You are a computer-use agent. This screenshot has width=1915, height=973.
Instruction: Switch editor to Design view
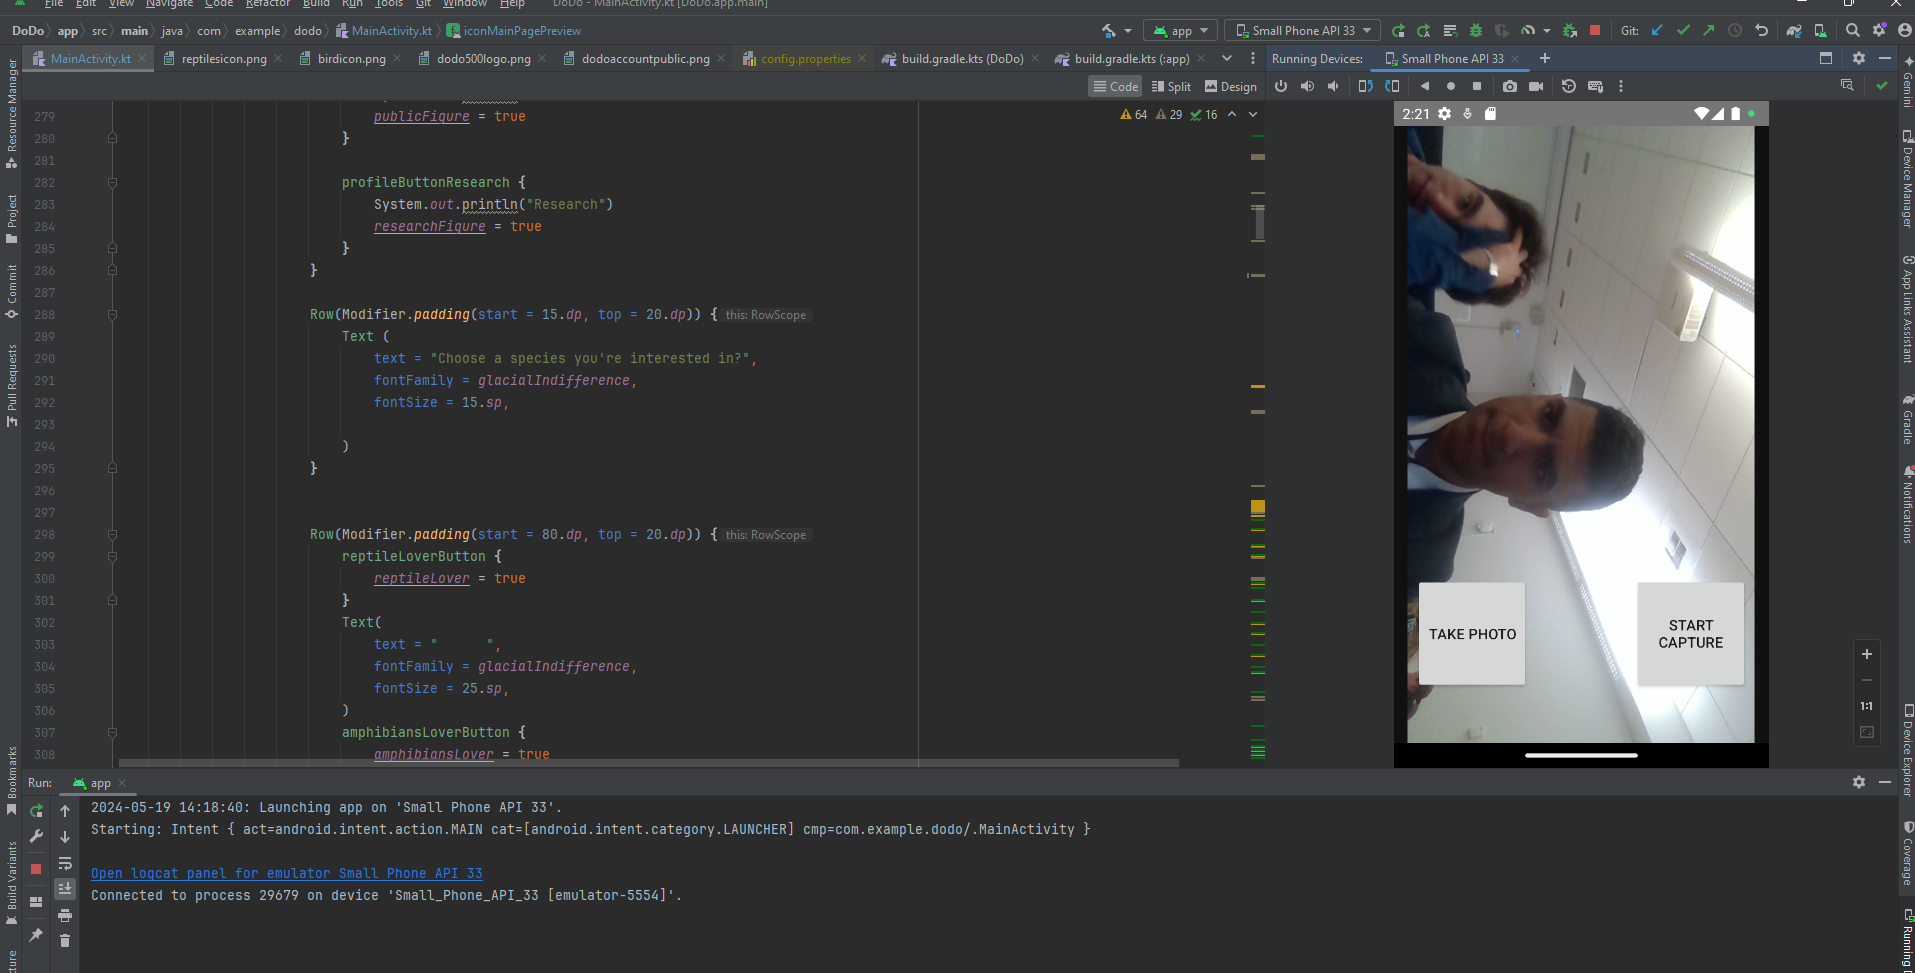click(1231, 87)
